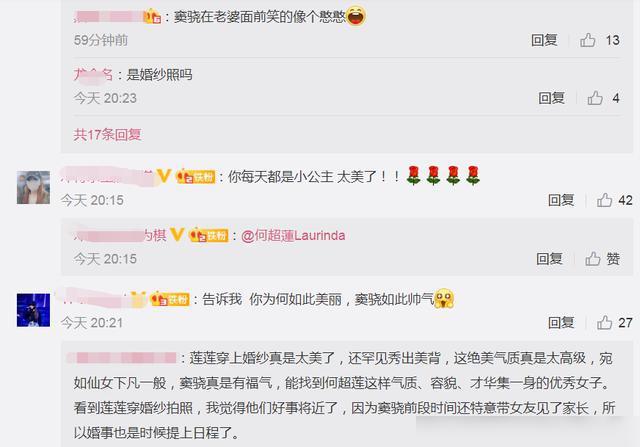Reply to the 是婚纱照吗 comment
This screenshot has height=447, width=640.
[551, 98]
